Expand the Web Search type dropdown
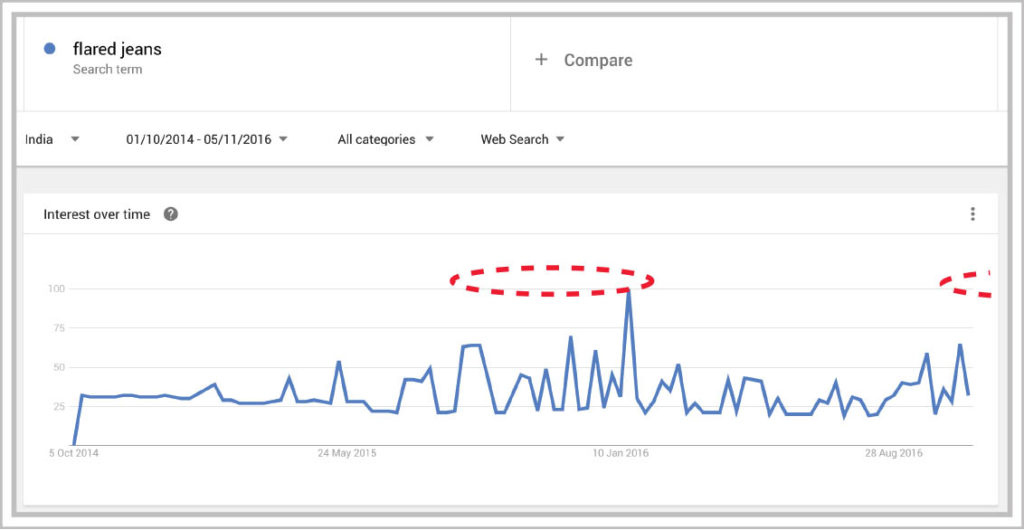This screenshot has width=1024, height=530. tap(522, 139)
